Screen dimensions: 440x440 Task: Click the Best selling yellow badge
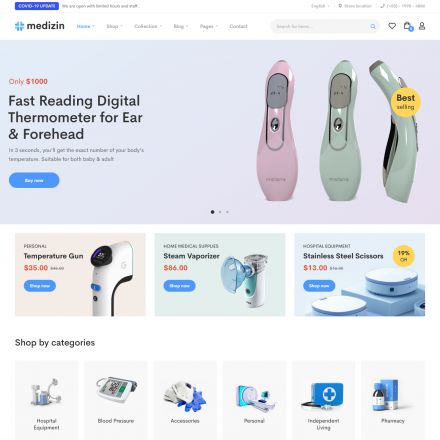405,102
